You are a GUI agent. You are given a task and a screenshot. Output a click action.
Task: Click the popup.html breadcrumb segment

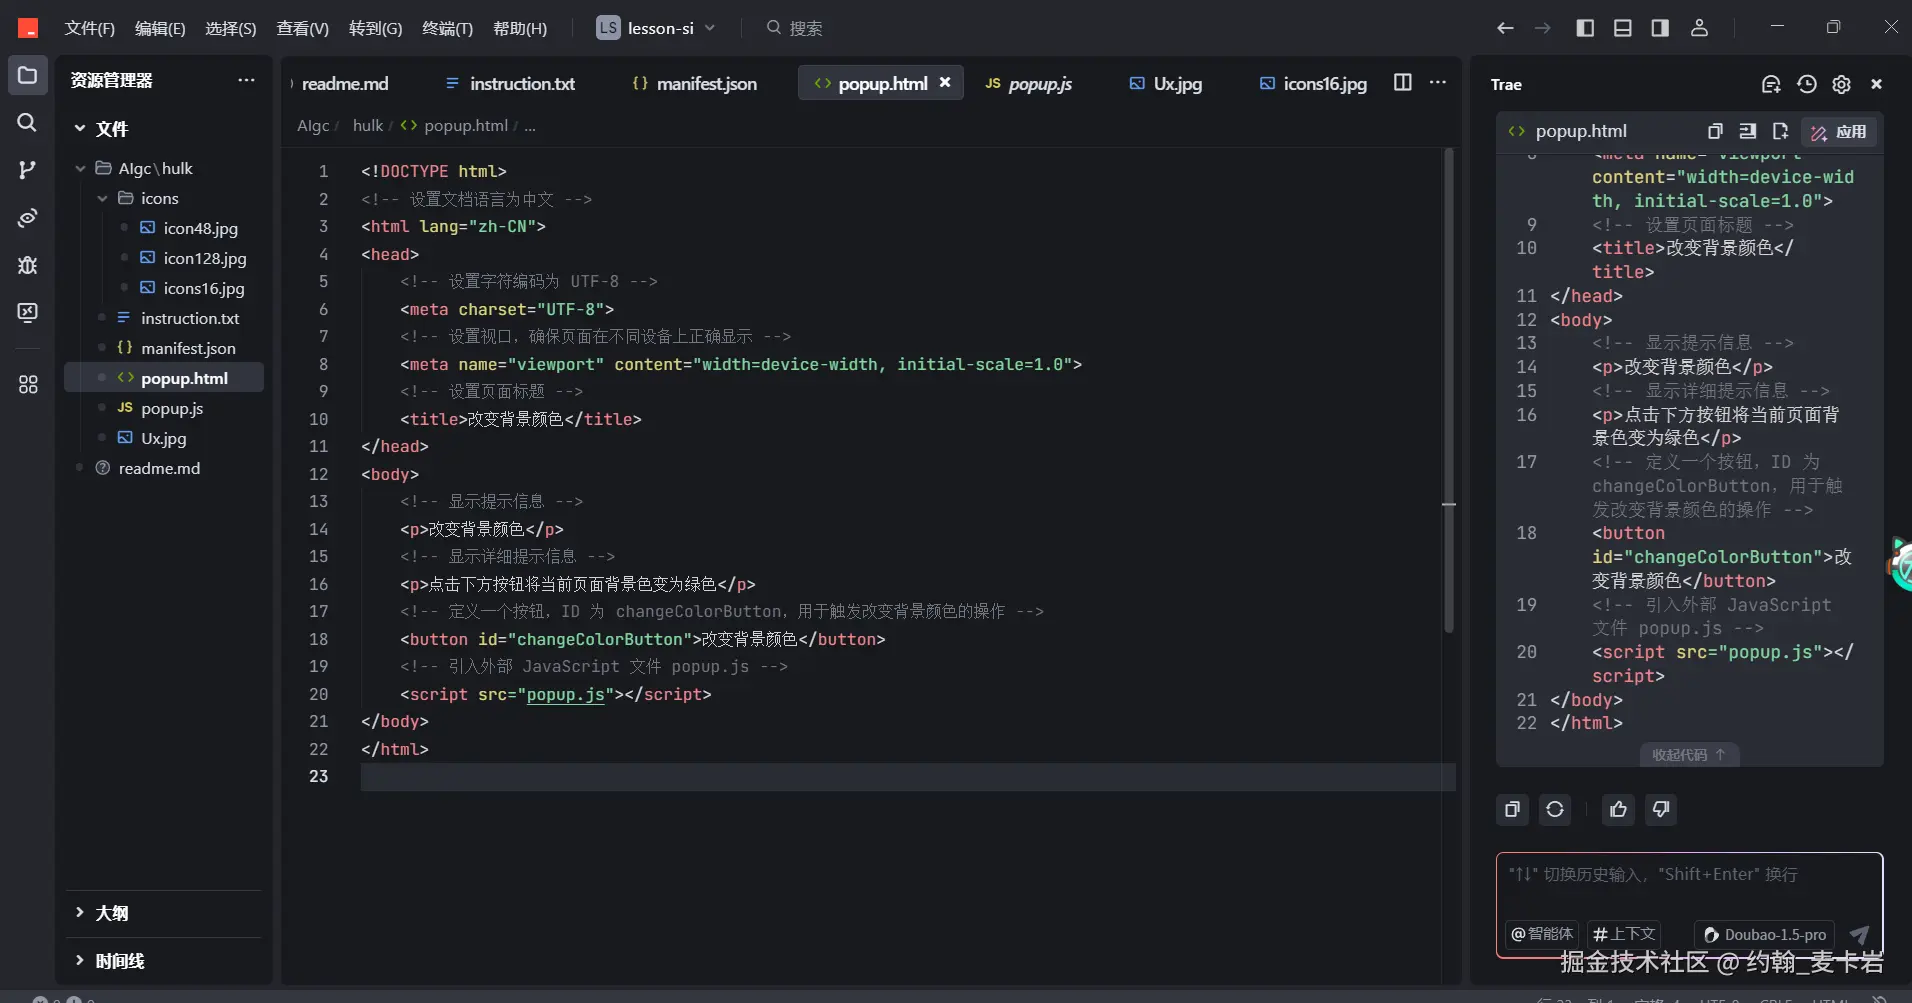point(455,125)
